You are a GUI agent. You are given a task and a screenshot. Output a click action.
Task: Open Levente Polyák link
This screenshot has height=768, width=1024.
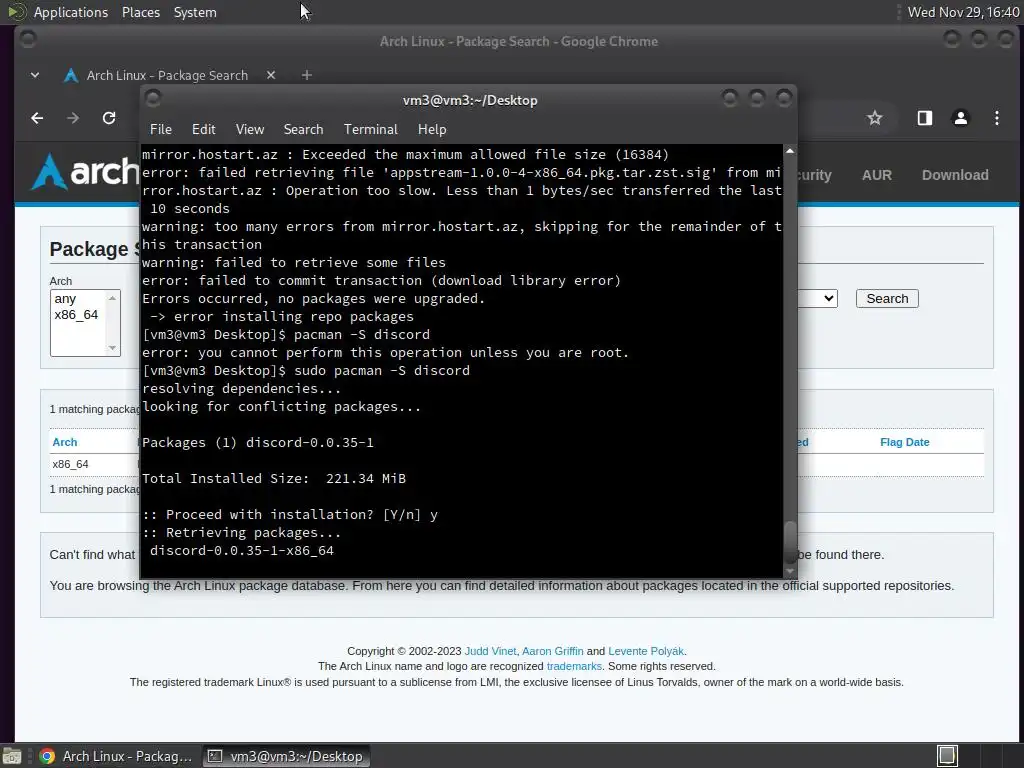[x=646, y=651]
